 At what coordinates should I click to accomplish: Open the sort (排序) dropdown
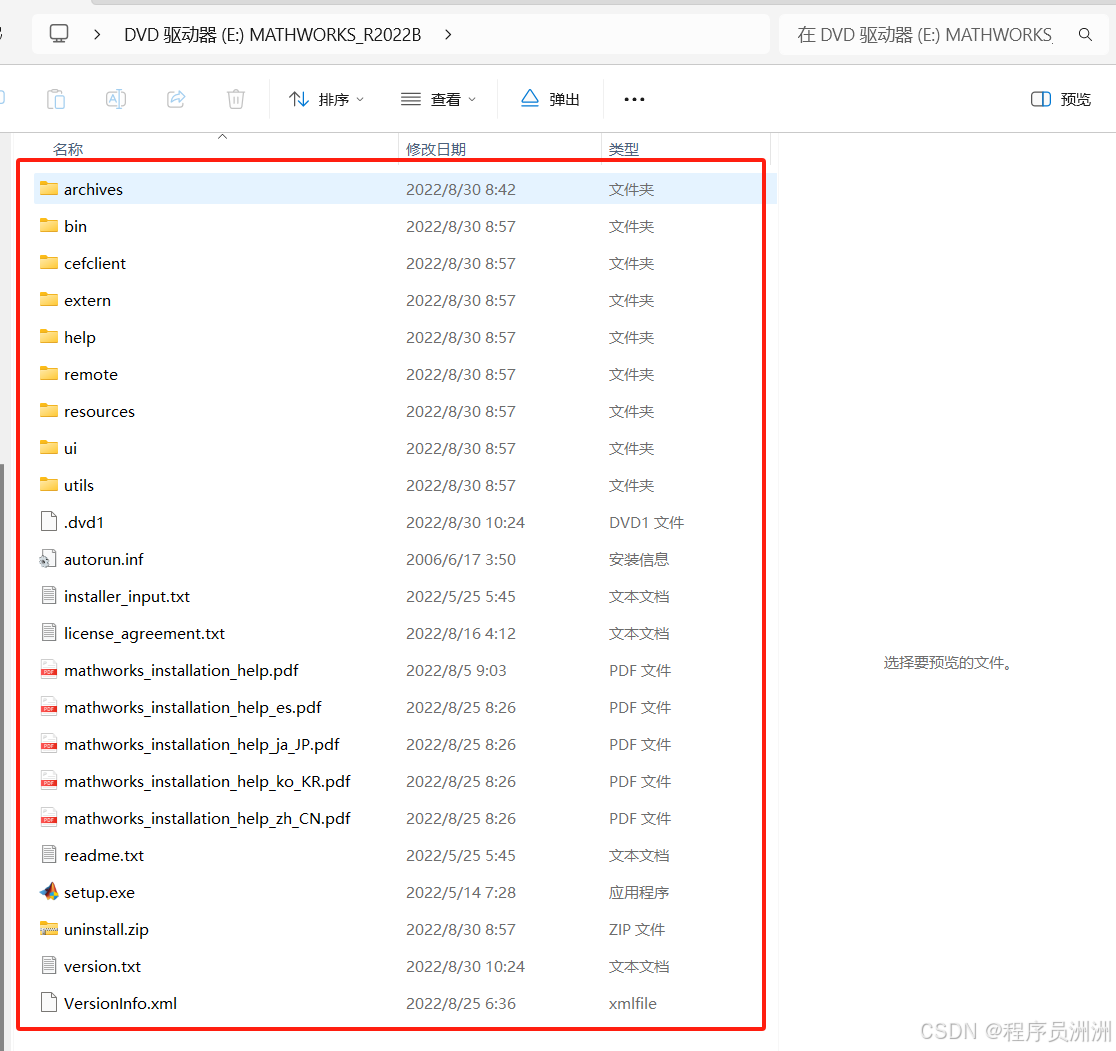point(327,100)
